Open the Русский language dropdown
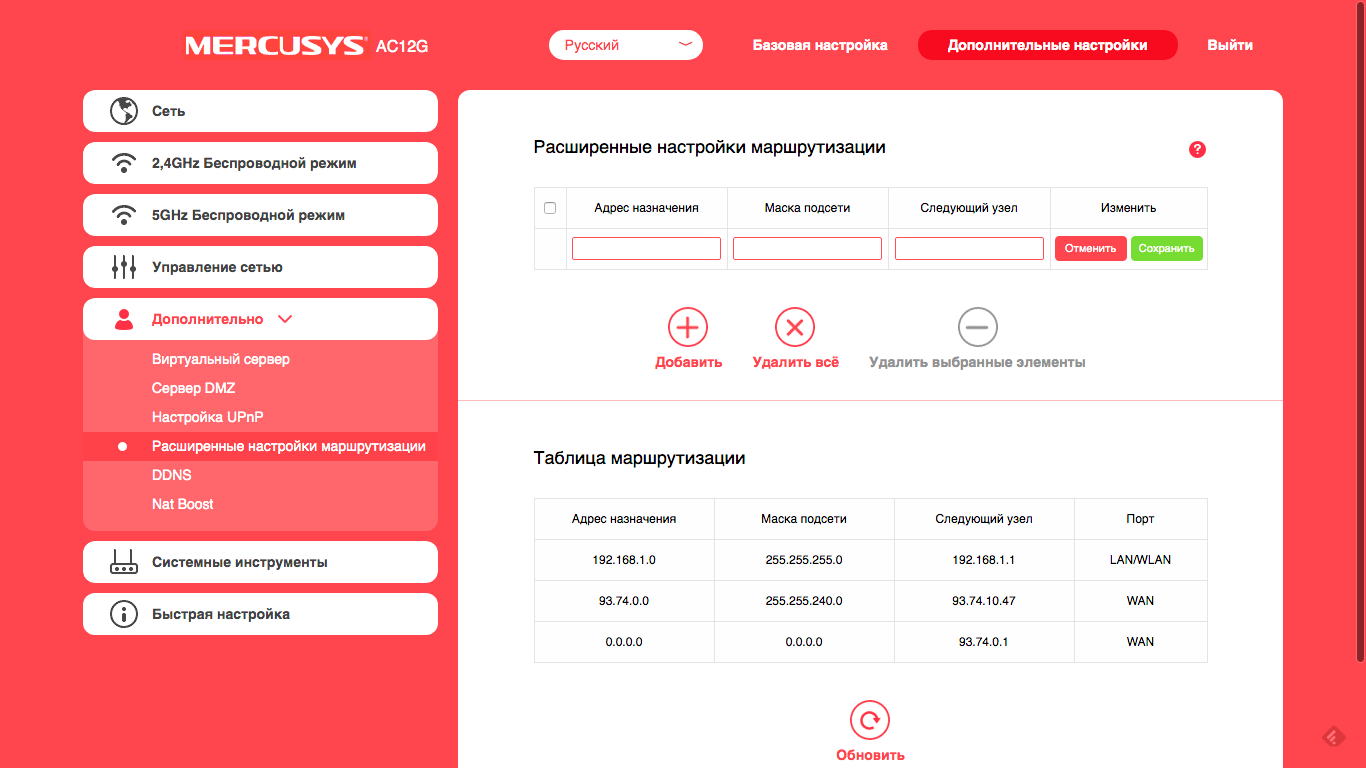The height and width of the screenshot is (768, 1366). click(x=625, y=45)
